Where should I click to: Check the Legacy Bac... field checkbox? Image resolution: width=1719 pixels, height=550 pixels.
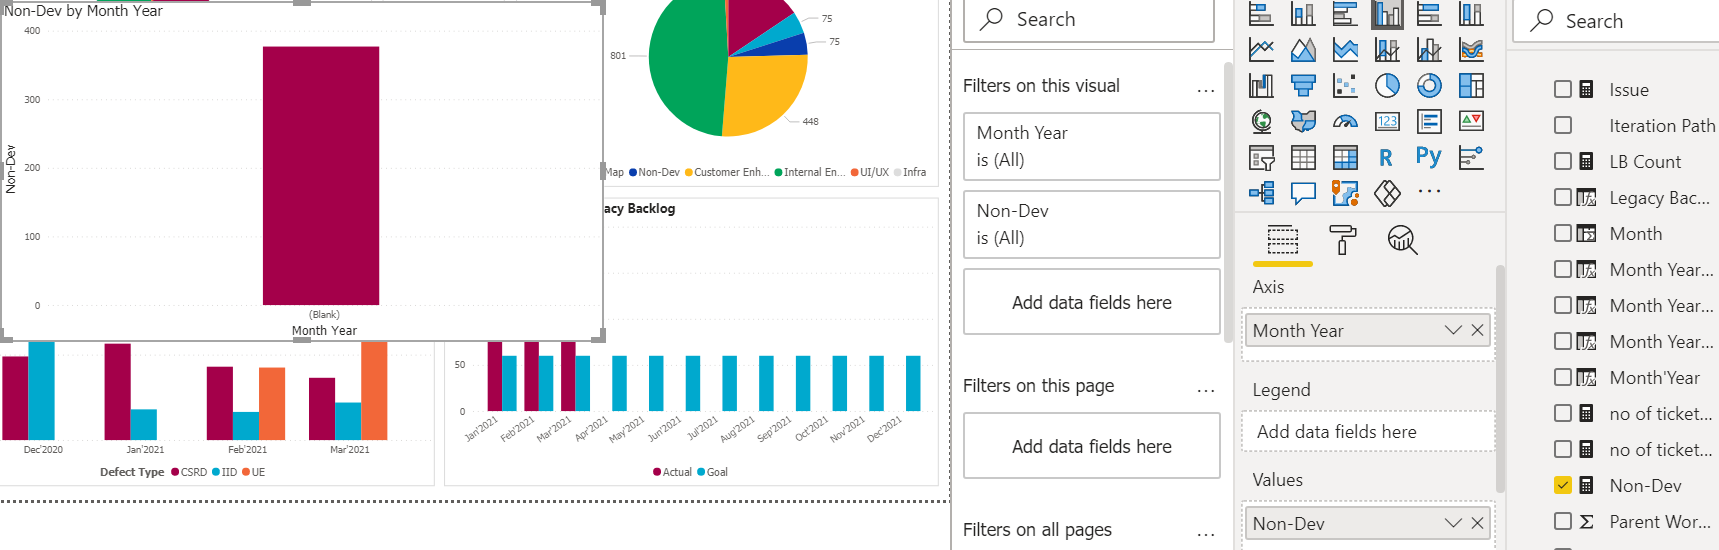pyautogui.click(x=1563, y=197)
